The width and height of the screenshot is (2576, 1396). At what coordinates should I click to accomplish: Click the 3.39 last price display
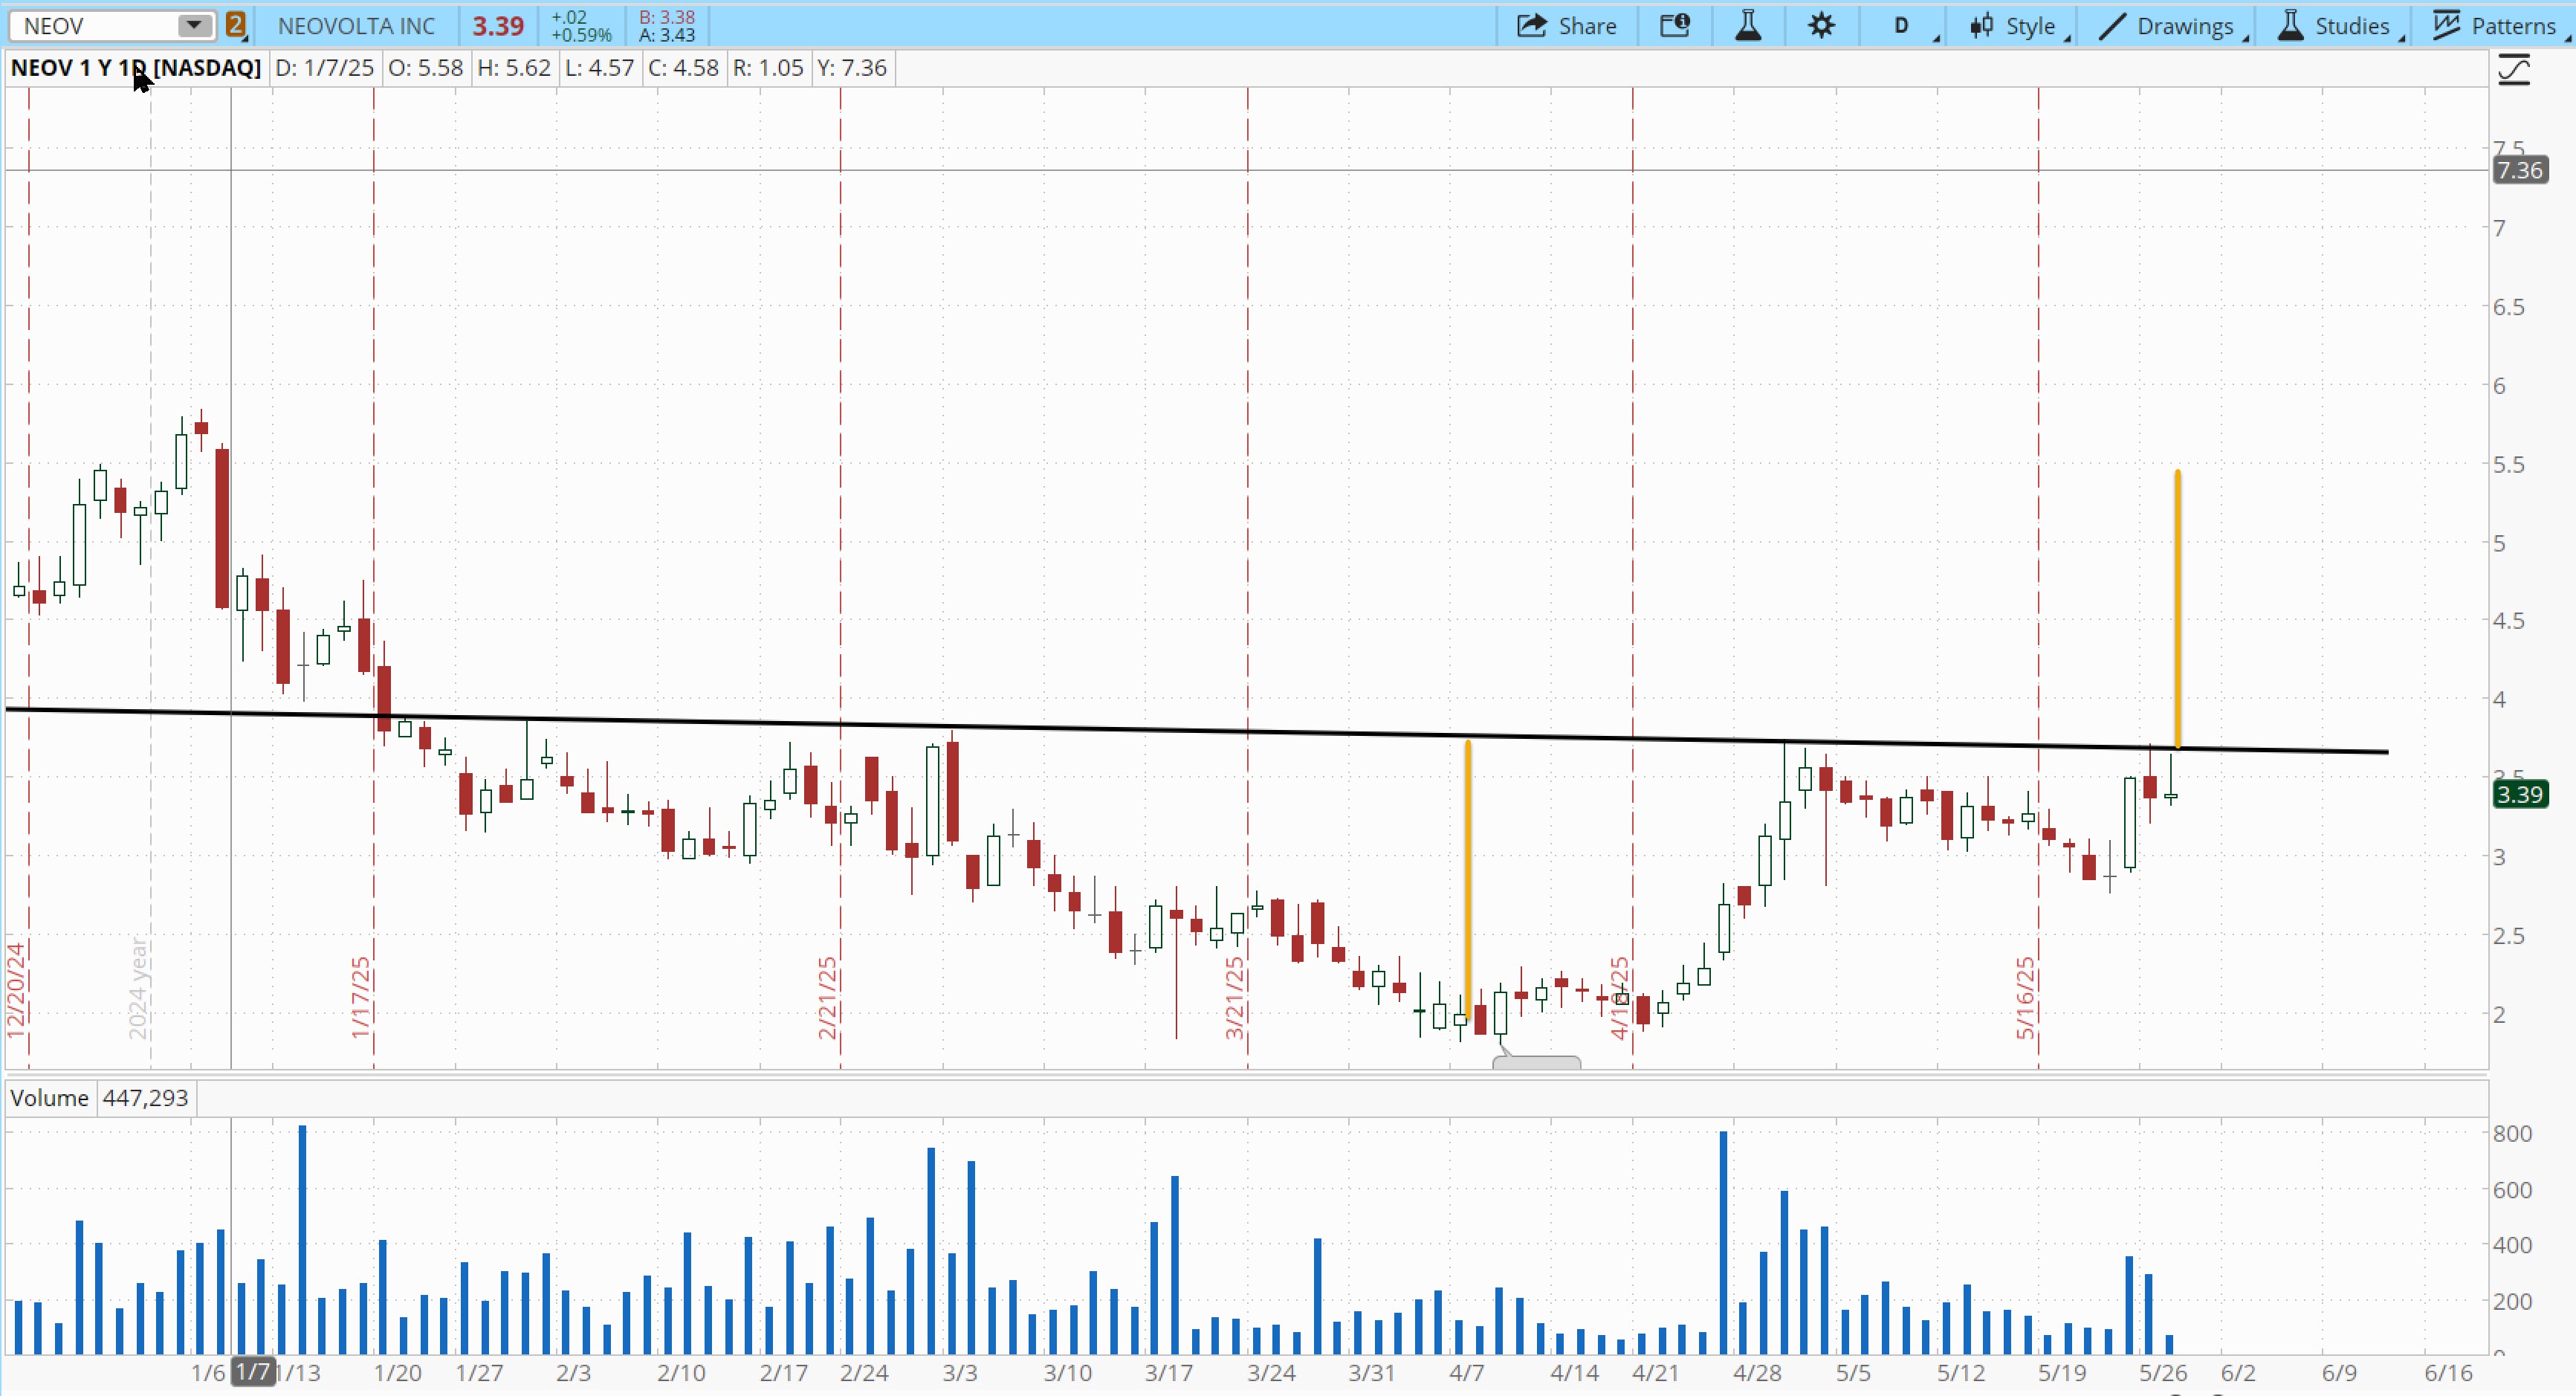498,26
